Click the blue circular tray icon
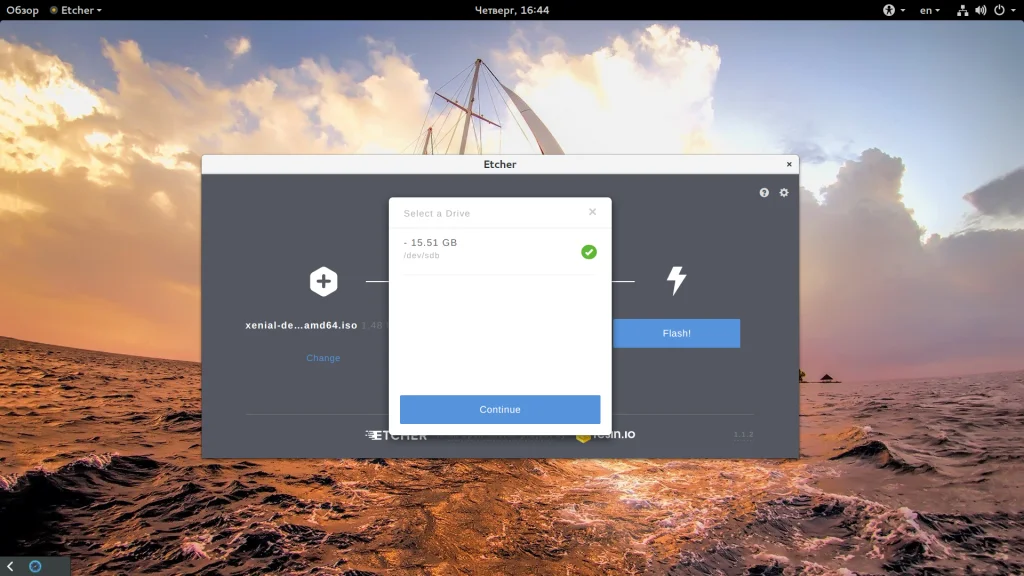This screenshot has width=1024, height=576. pyautogui.click(x=35, y=566)
